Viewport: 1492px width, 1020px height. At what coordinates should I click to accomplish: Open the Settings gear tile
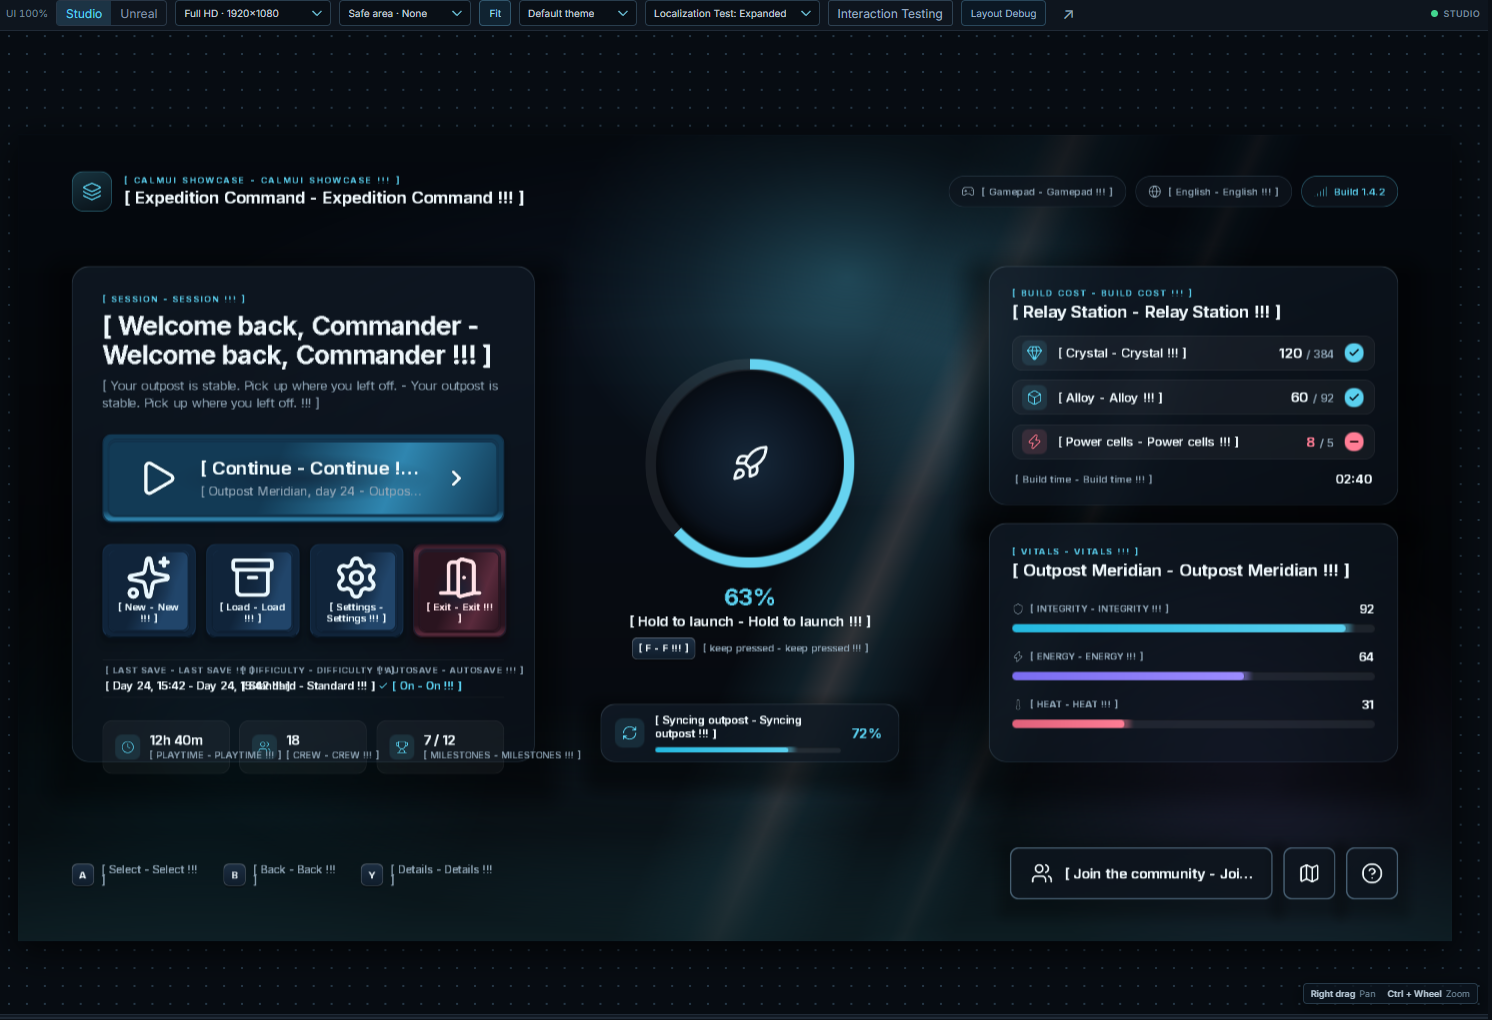tap(356, 590)
